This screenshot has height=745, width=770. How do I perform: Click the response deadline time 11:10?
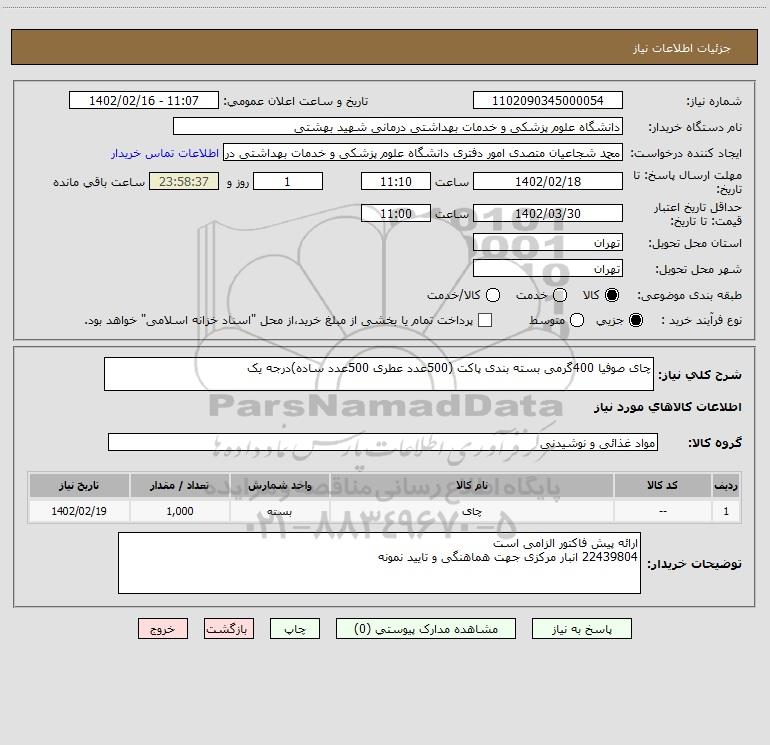pos(396,182)
